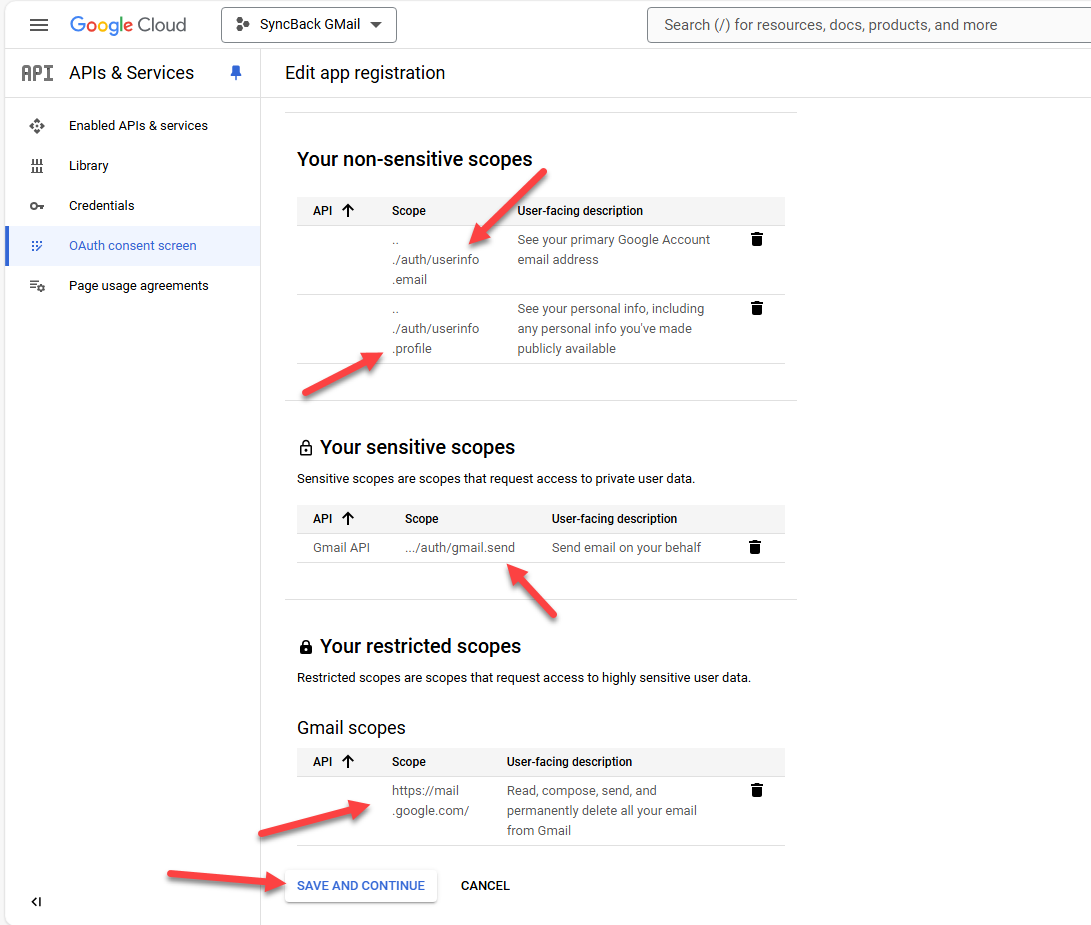Image resolution: width=1091 pixels, height=925 pixels.
Task: Click the CANCEL button
Action: click(x=485, y=885)
